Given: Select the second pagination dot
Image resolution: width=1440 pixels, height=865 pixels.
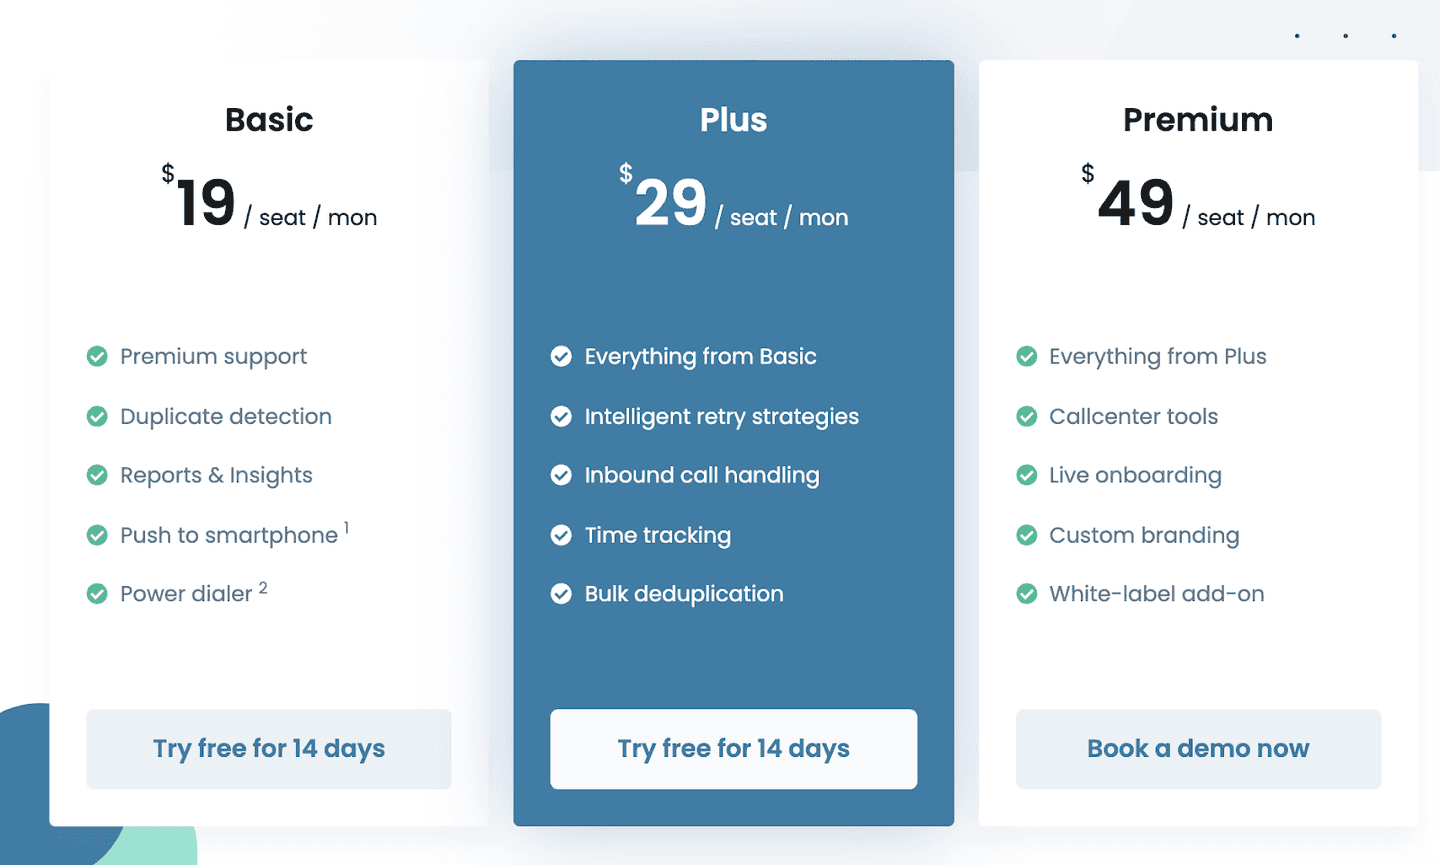Looking at the screenshot, I should coord(1345,36).
